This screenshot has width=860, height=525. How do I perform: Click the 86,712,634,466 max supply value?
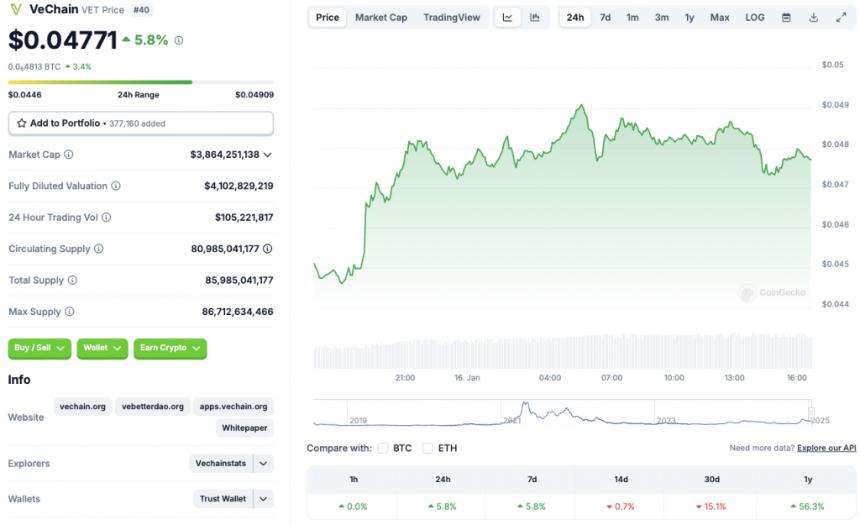237,312
